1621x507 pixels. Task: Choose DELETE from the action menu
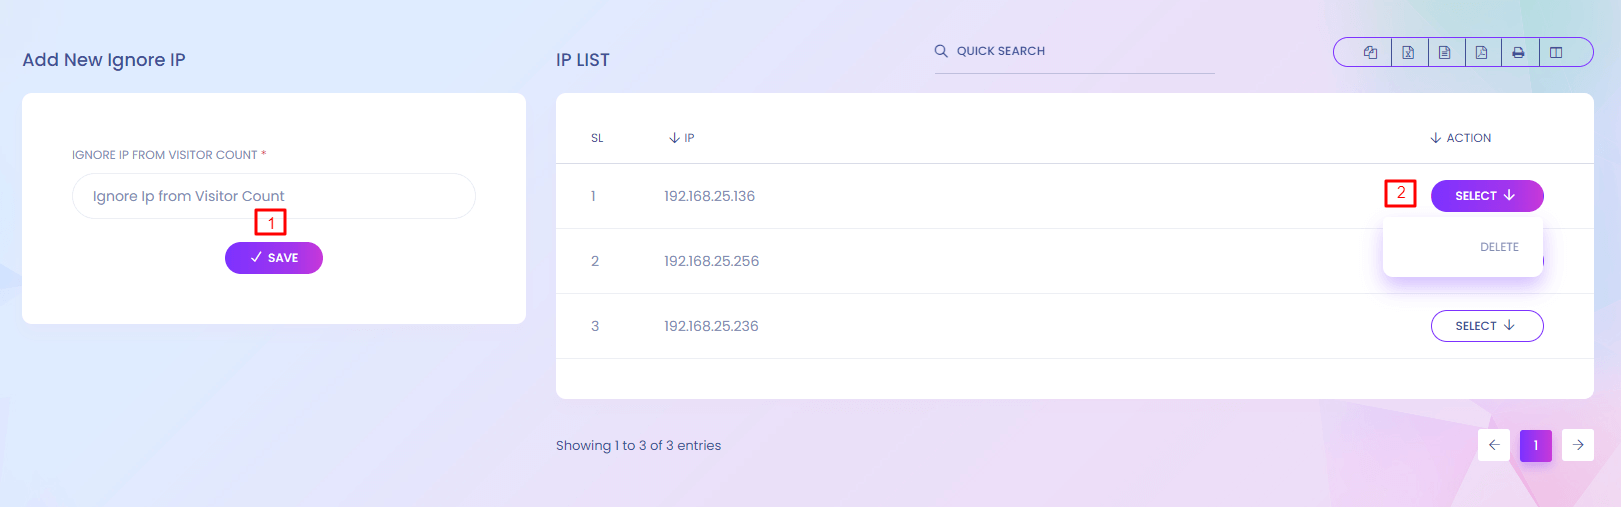pyautogui.click(x=1499, y=247)
